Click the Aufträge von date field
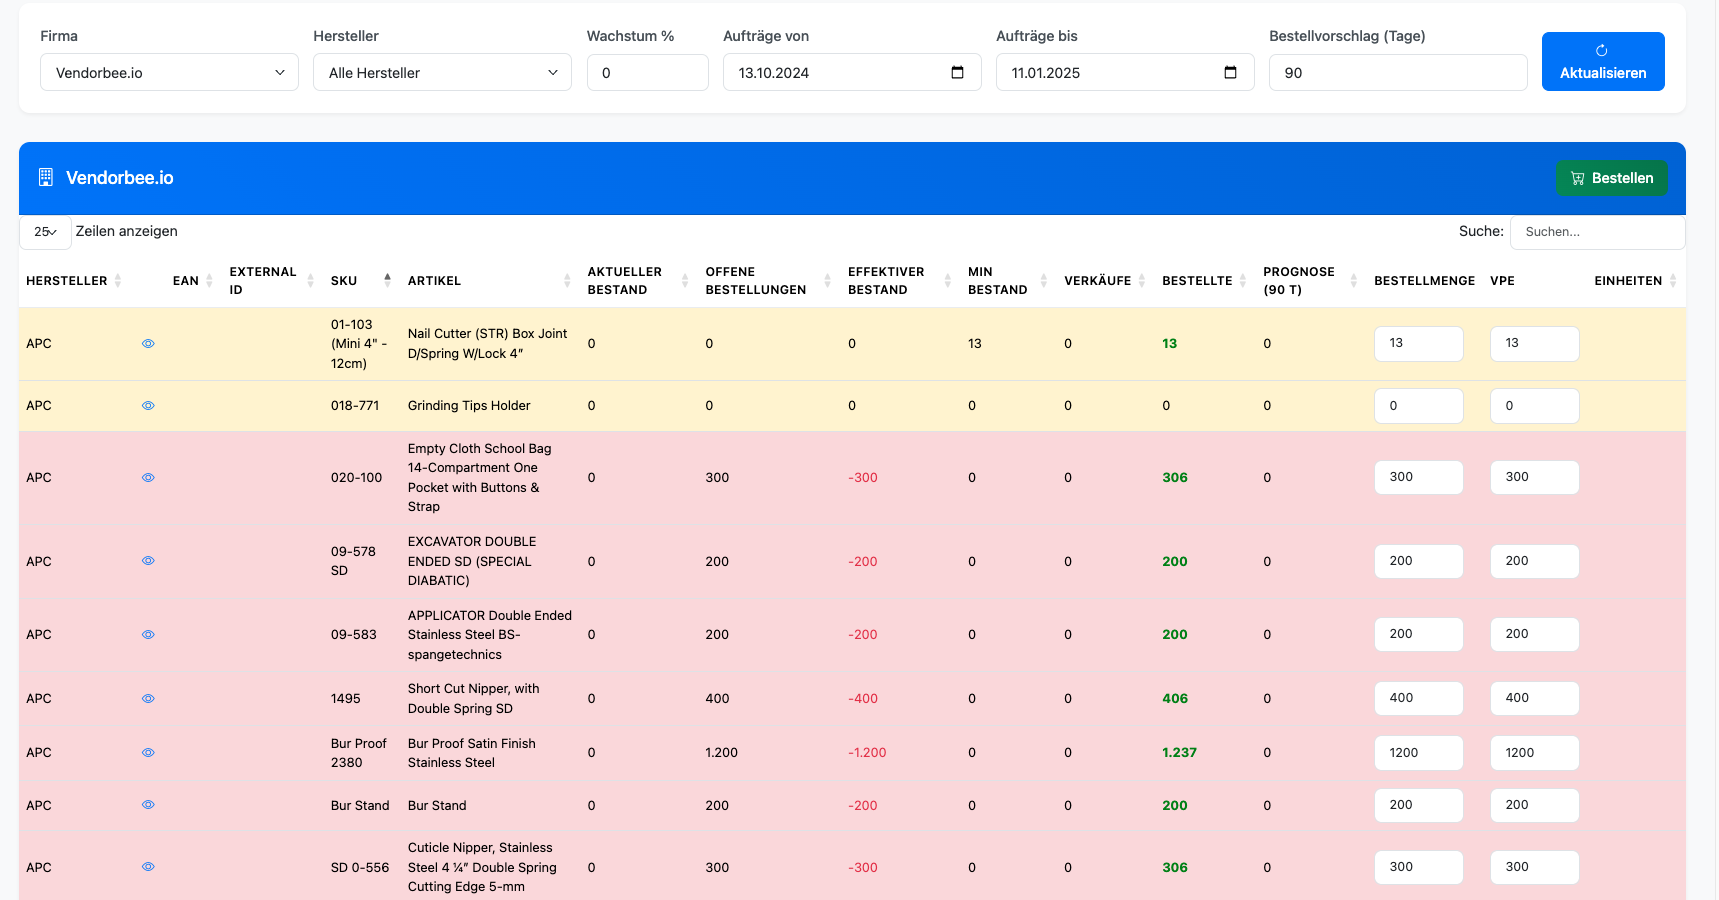1719x900 pixels. [x=852, y=72]
